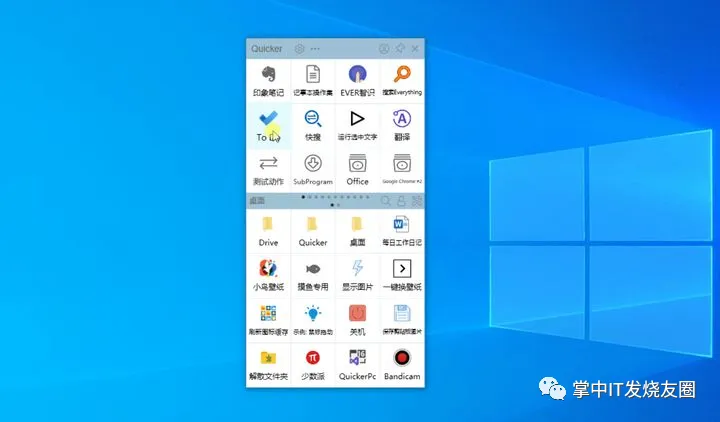720x422 pixels.
Task: Run the save-screenshot floppy disk action
Action: [x=402, y=321]
